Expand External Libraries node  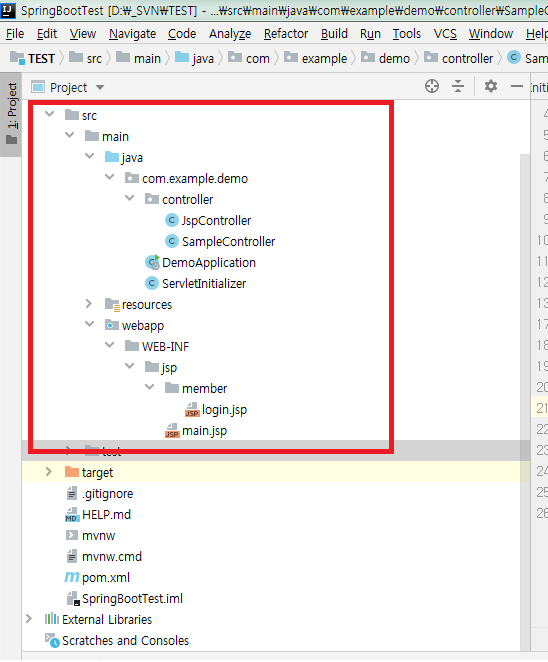point(29,619)
